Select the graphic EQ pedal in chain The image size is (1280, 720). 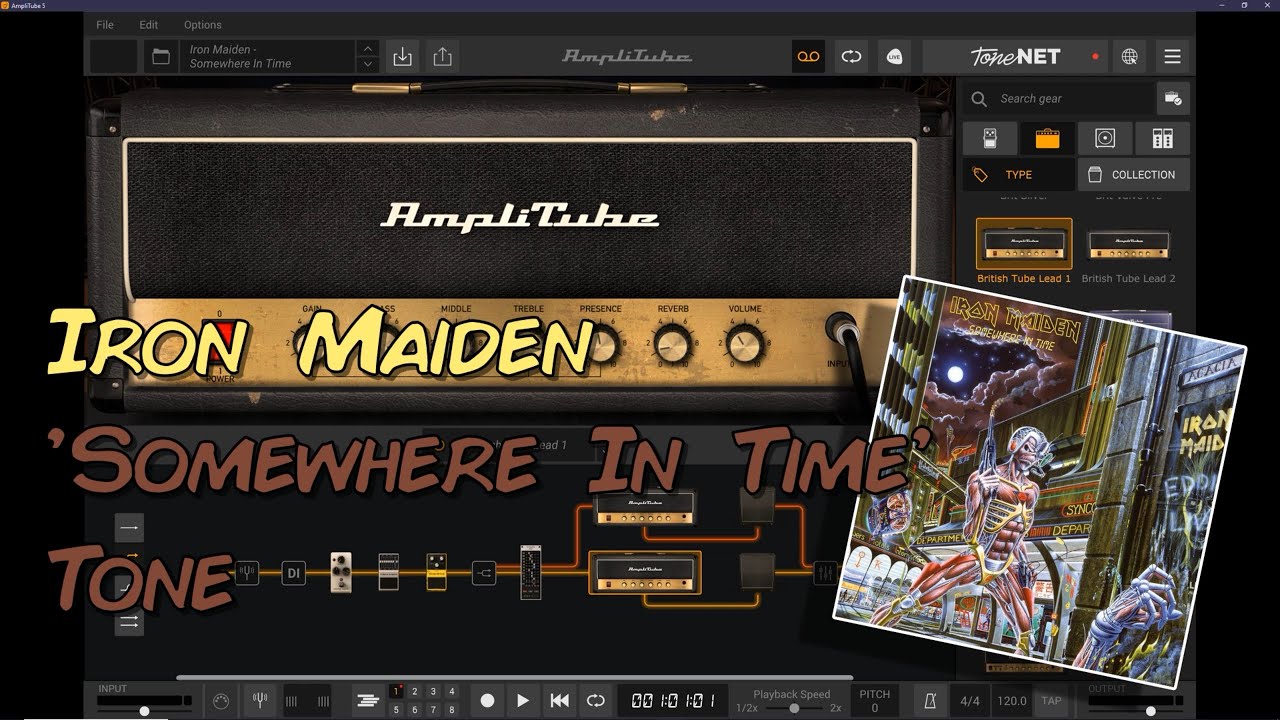(388, 572)
